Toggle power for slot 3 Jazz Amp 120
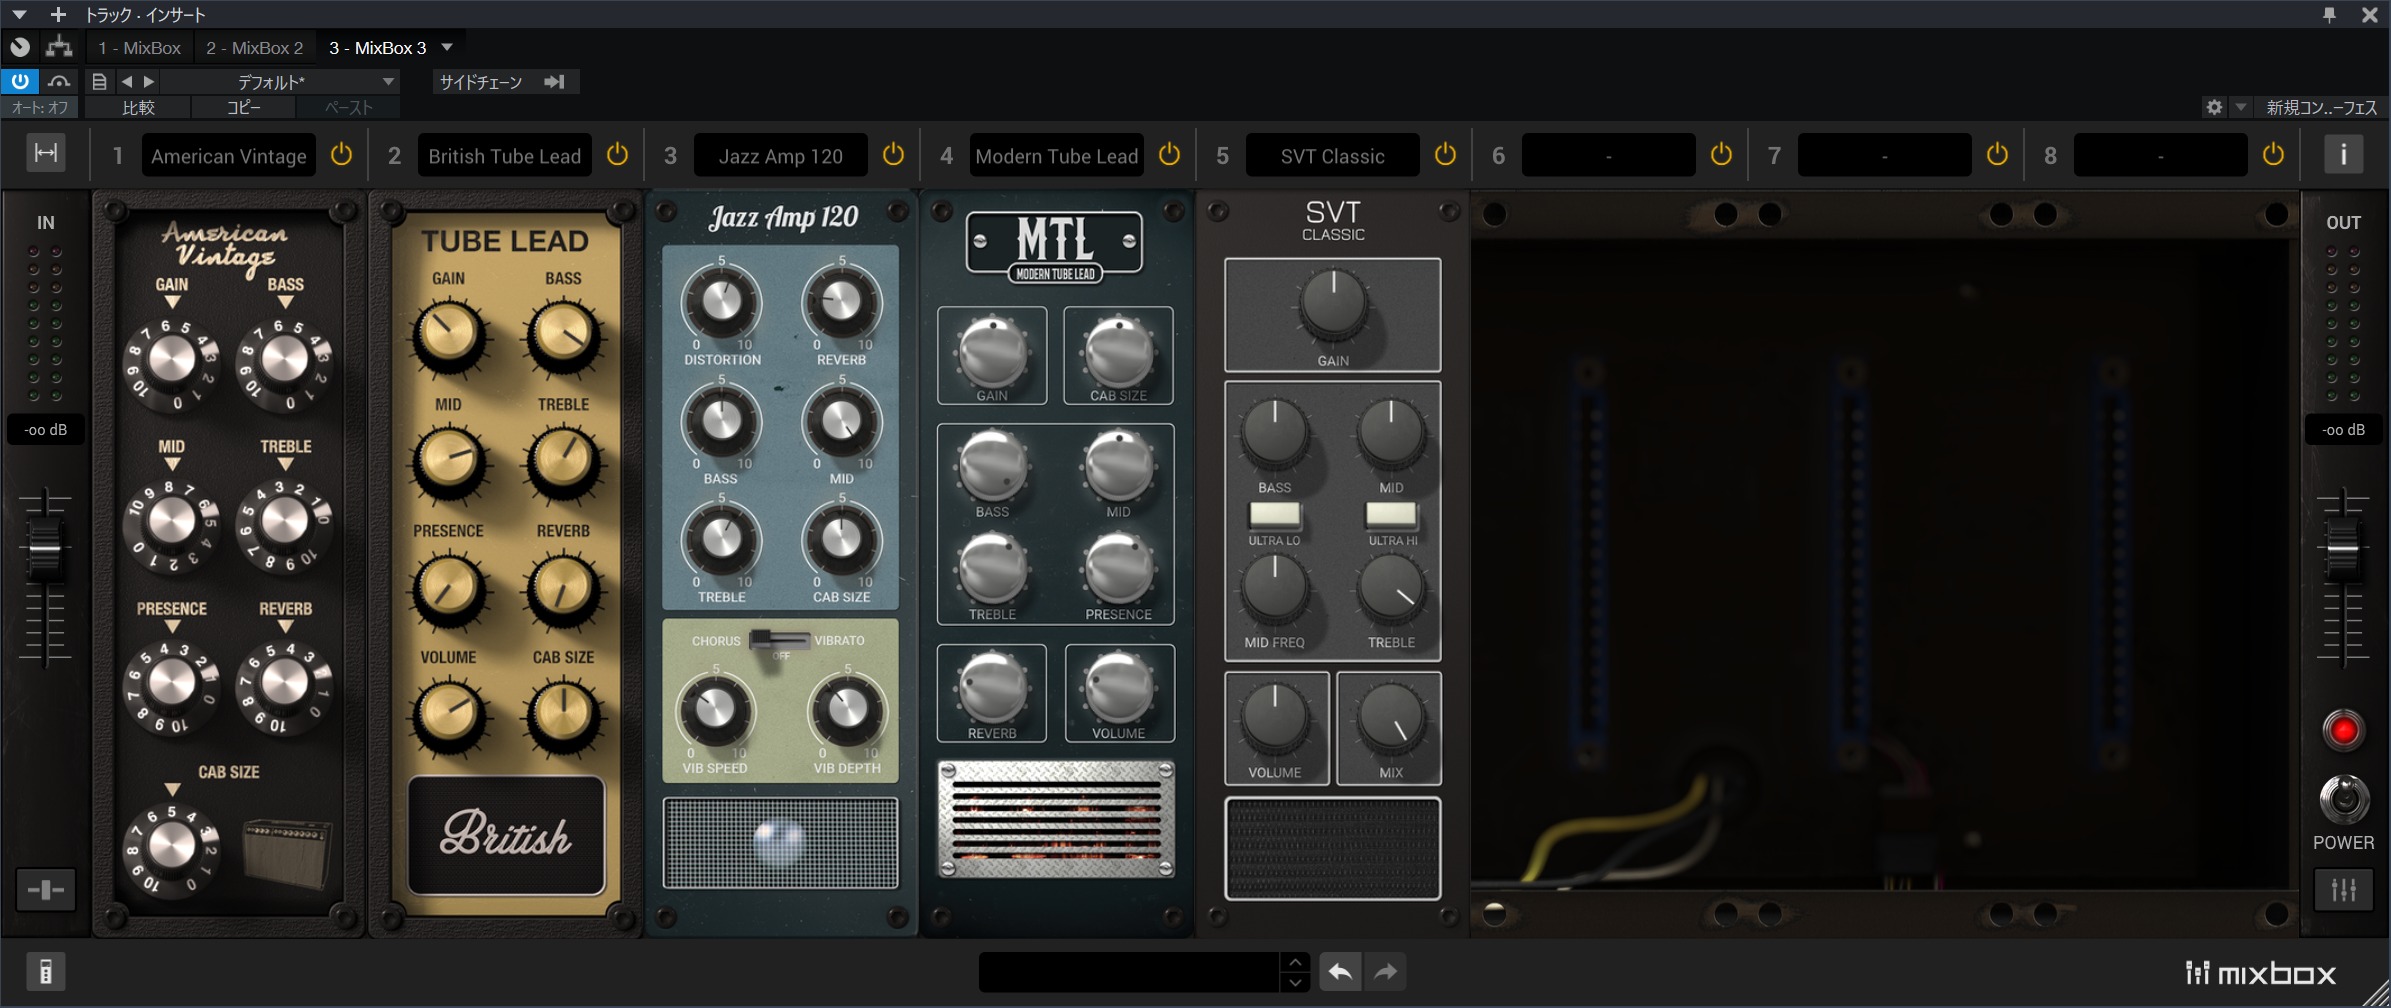Viewport: 2391px width, 1008px height. coord(894,155)
